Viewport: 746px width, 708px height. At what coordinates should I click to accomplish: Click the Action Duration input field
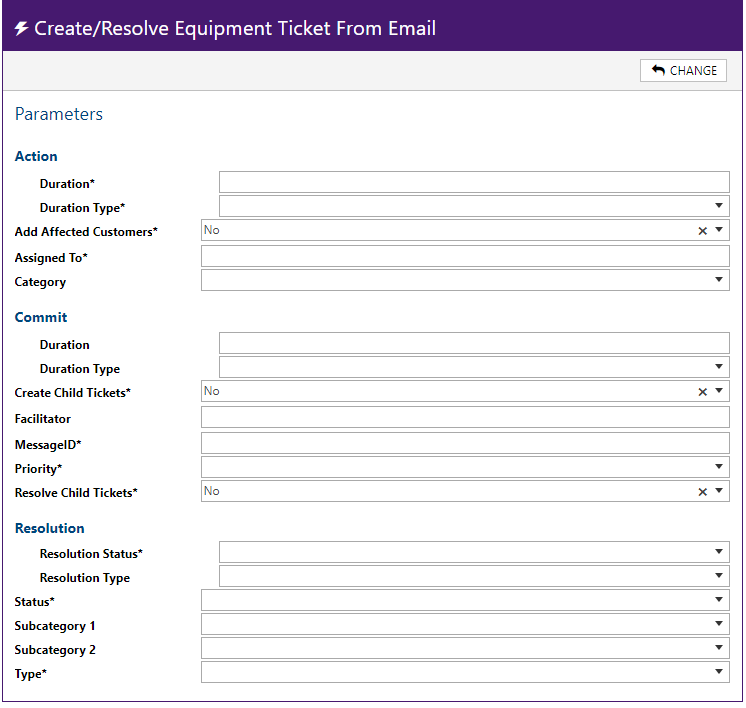click(474, 182)
